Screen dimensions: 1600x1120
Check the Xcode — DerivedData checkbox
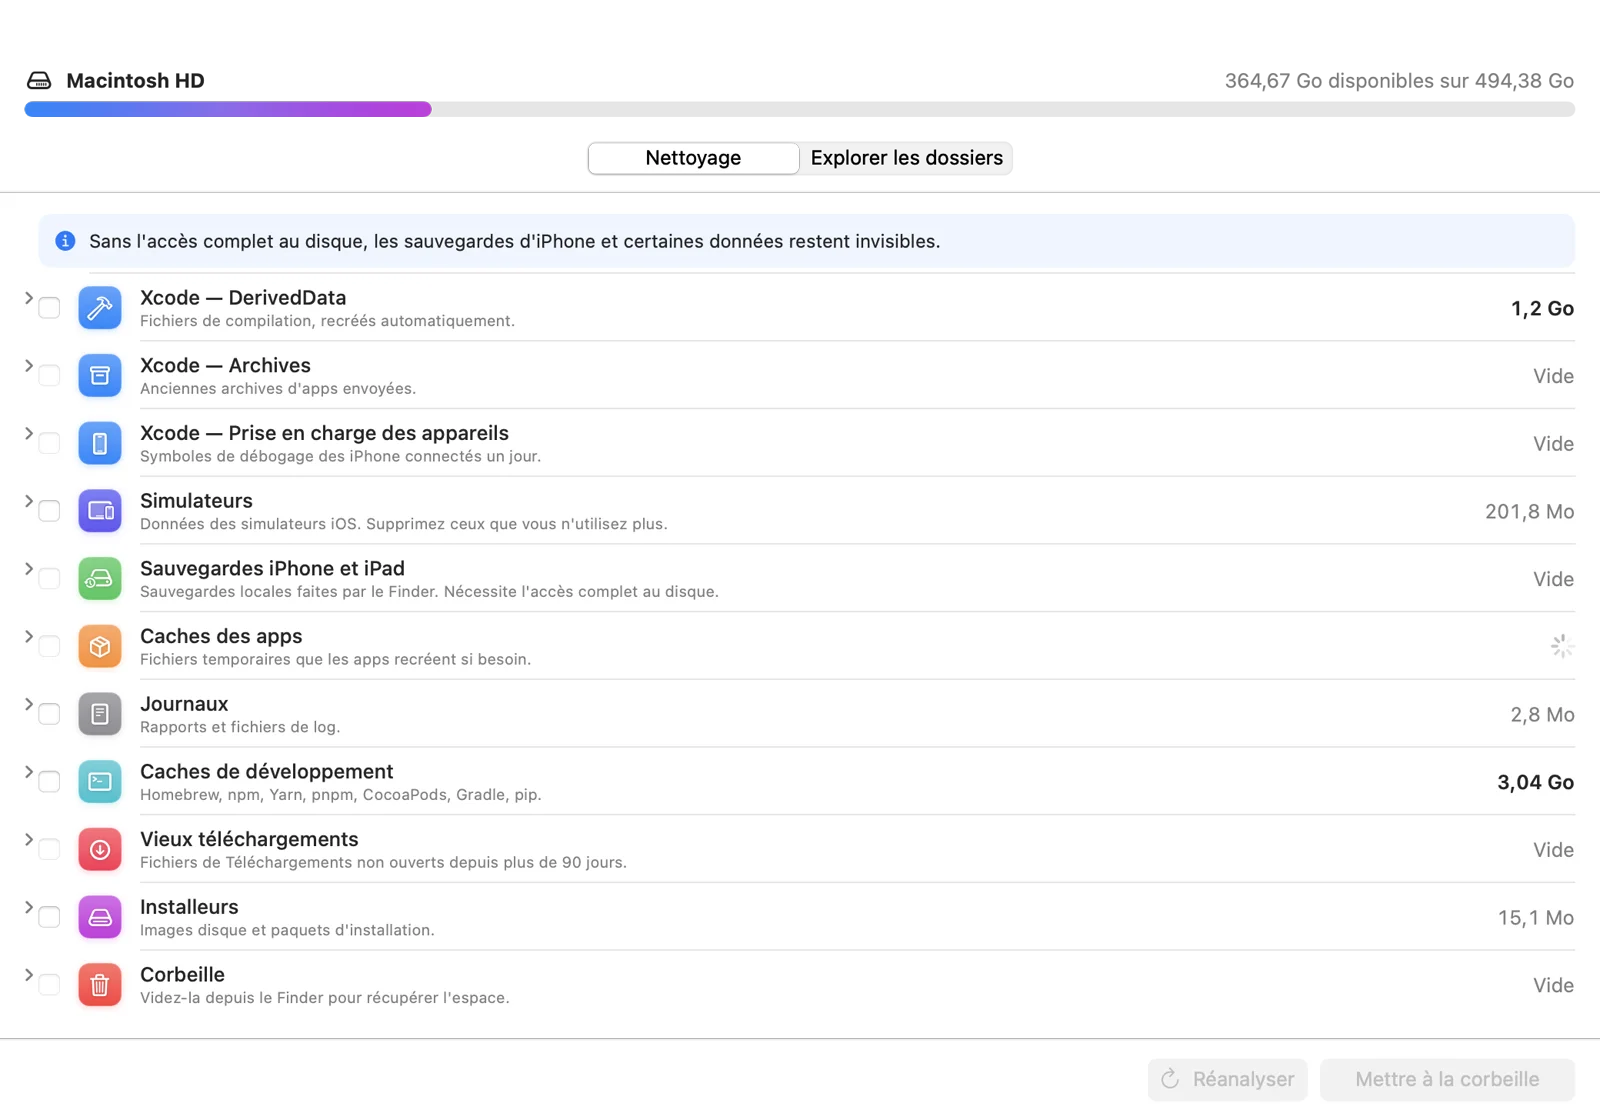point(49,308)
